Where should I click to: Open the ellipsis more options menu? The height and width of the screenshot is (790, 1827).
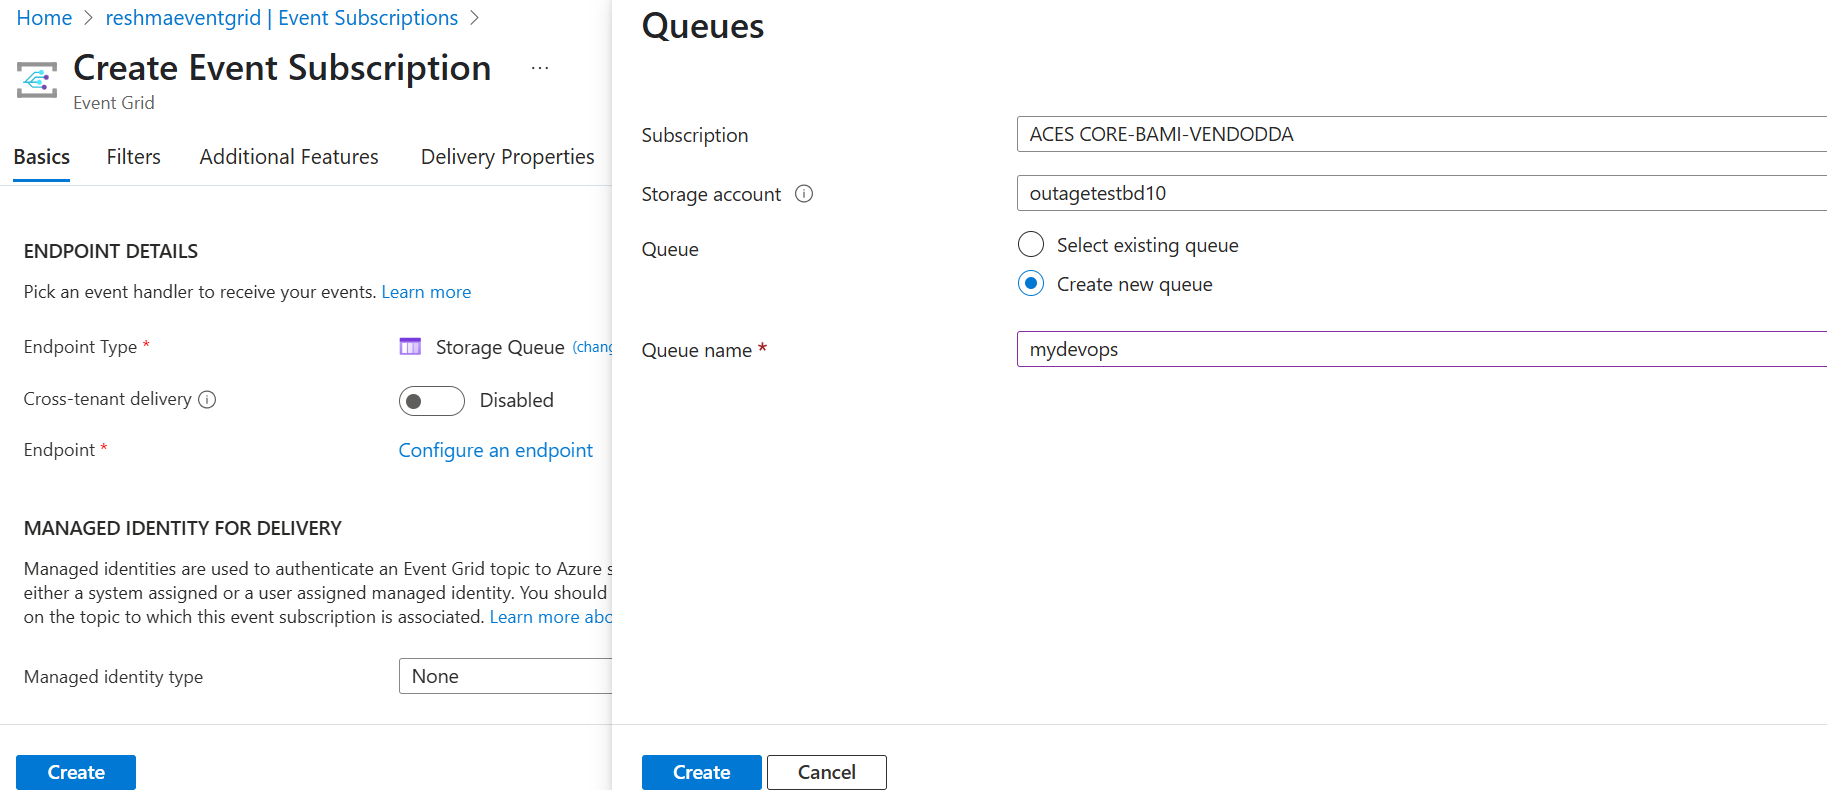click(540, 68)
